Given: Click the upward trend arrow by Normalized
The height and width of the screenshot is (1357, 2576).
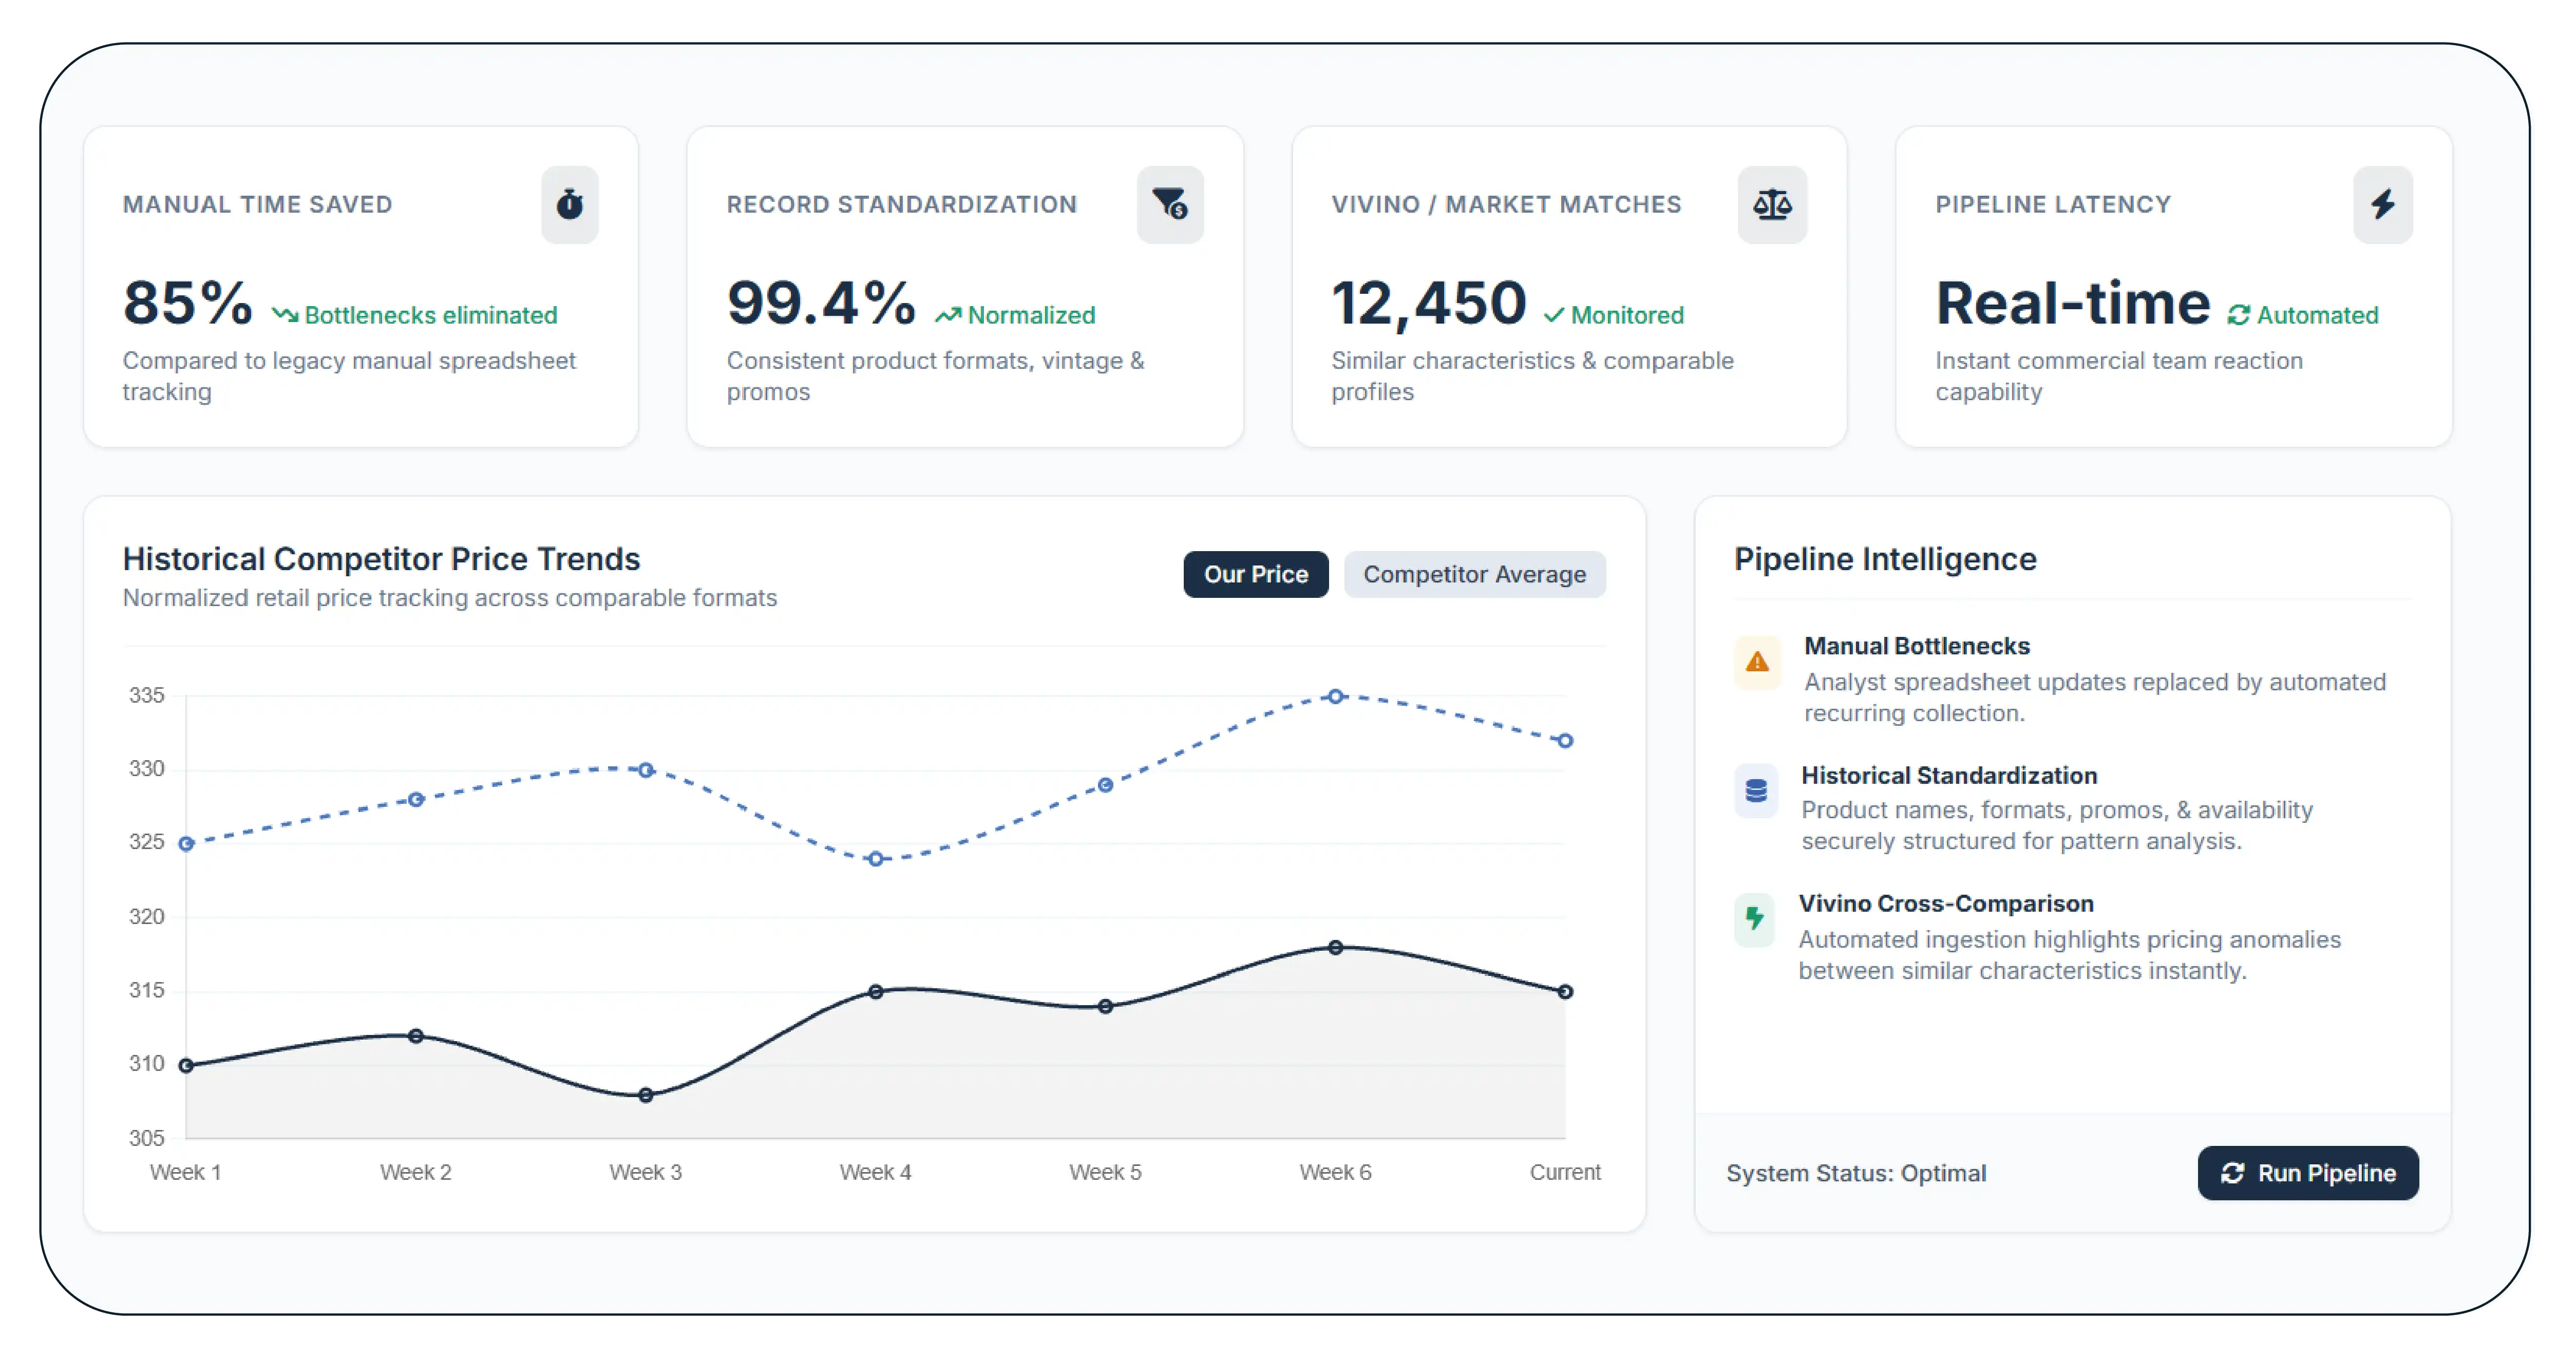Looking at the screenshot, I should [x=948, y=315].
